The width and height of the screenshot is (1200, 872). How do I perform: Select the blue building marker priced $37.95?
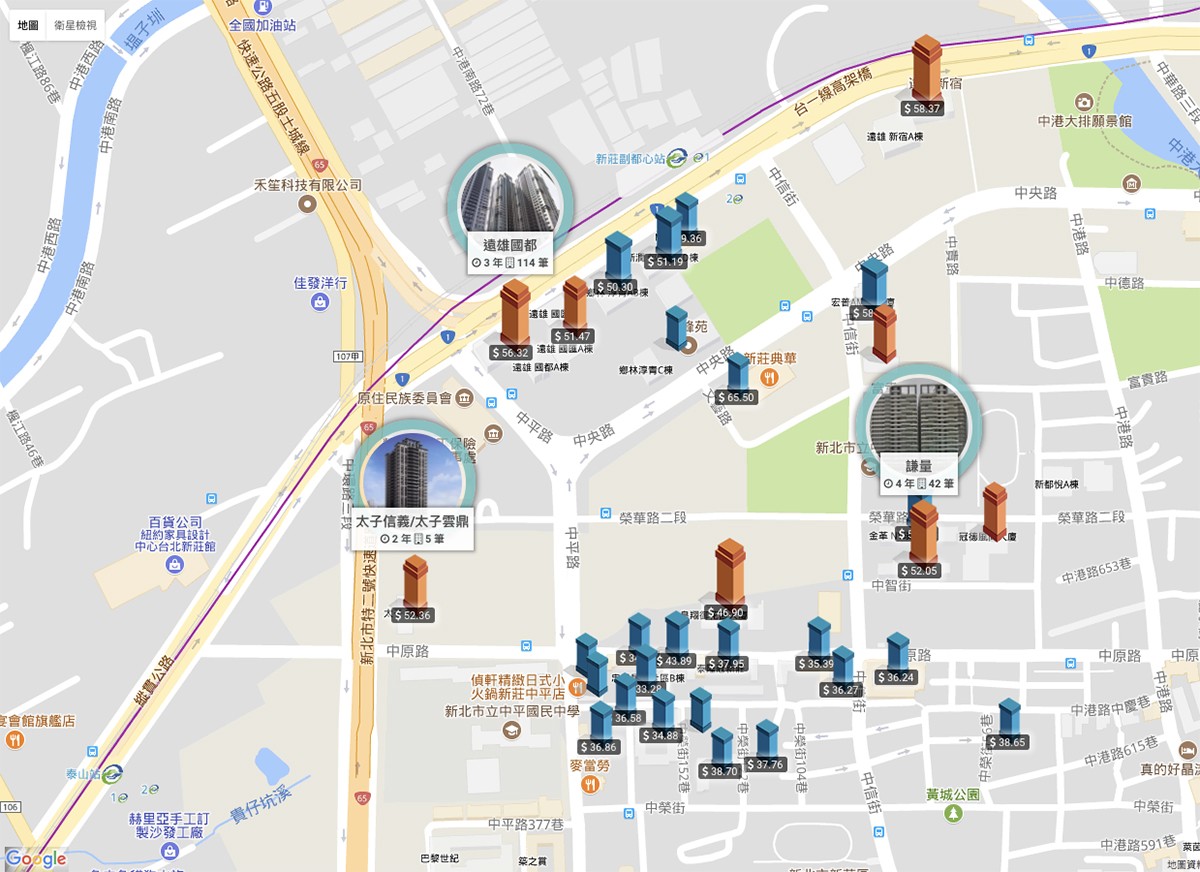click(x=728, y=645)
